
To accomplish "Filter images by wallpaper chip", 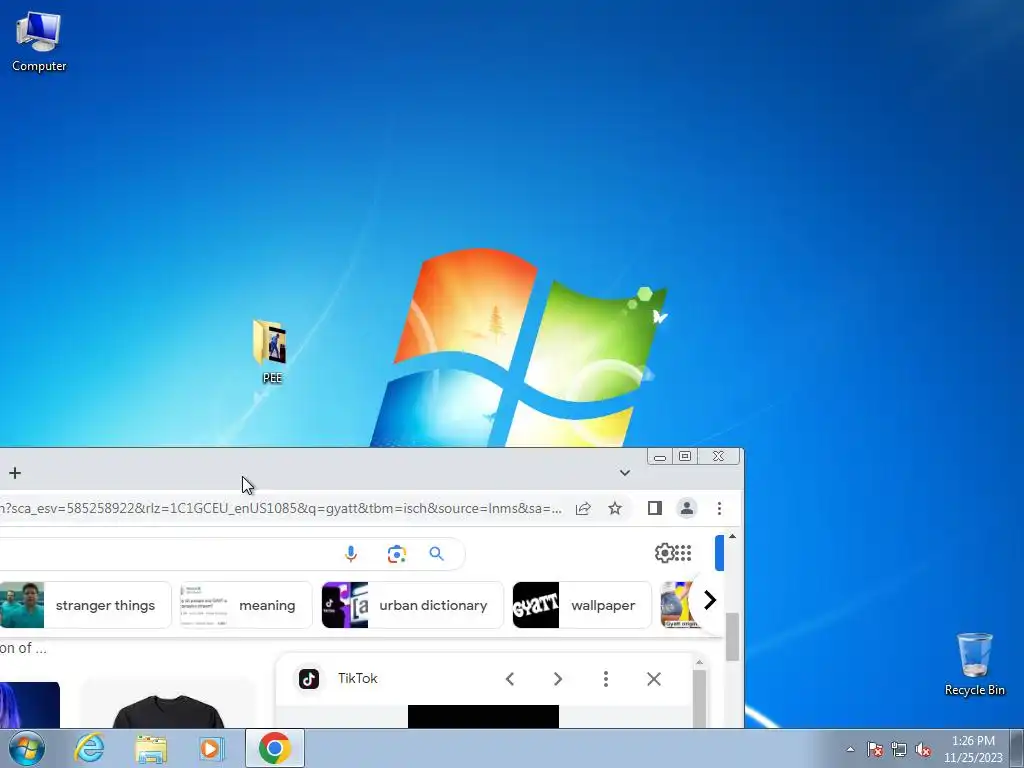I will (x=582, y=605).
